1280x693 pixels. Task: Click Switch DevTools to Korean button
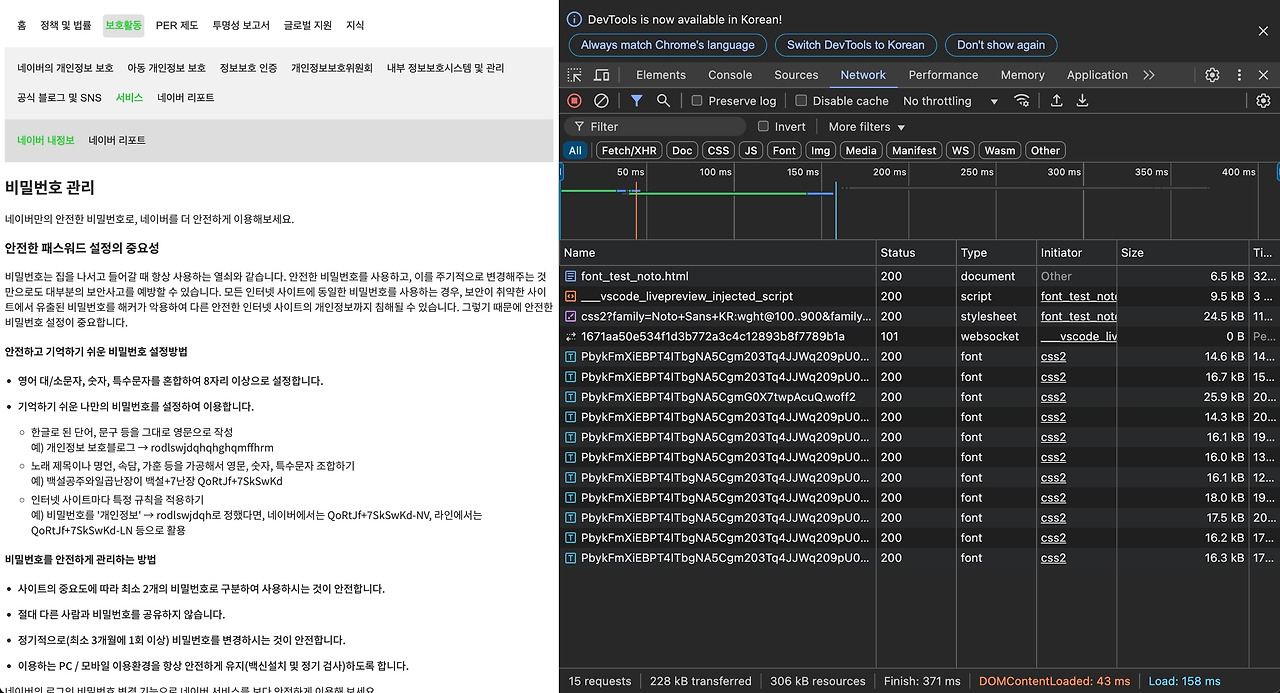tap(856, 45)
